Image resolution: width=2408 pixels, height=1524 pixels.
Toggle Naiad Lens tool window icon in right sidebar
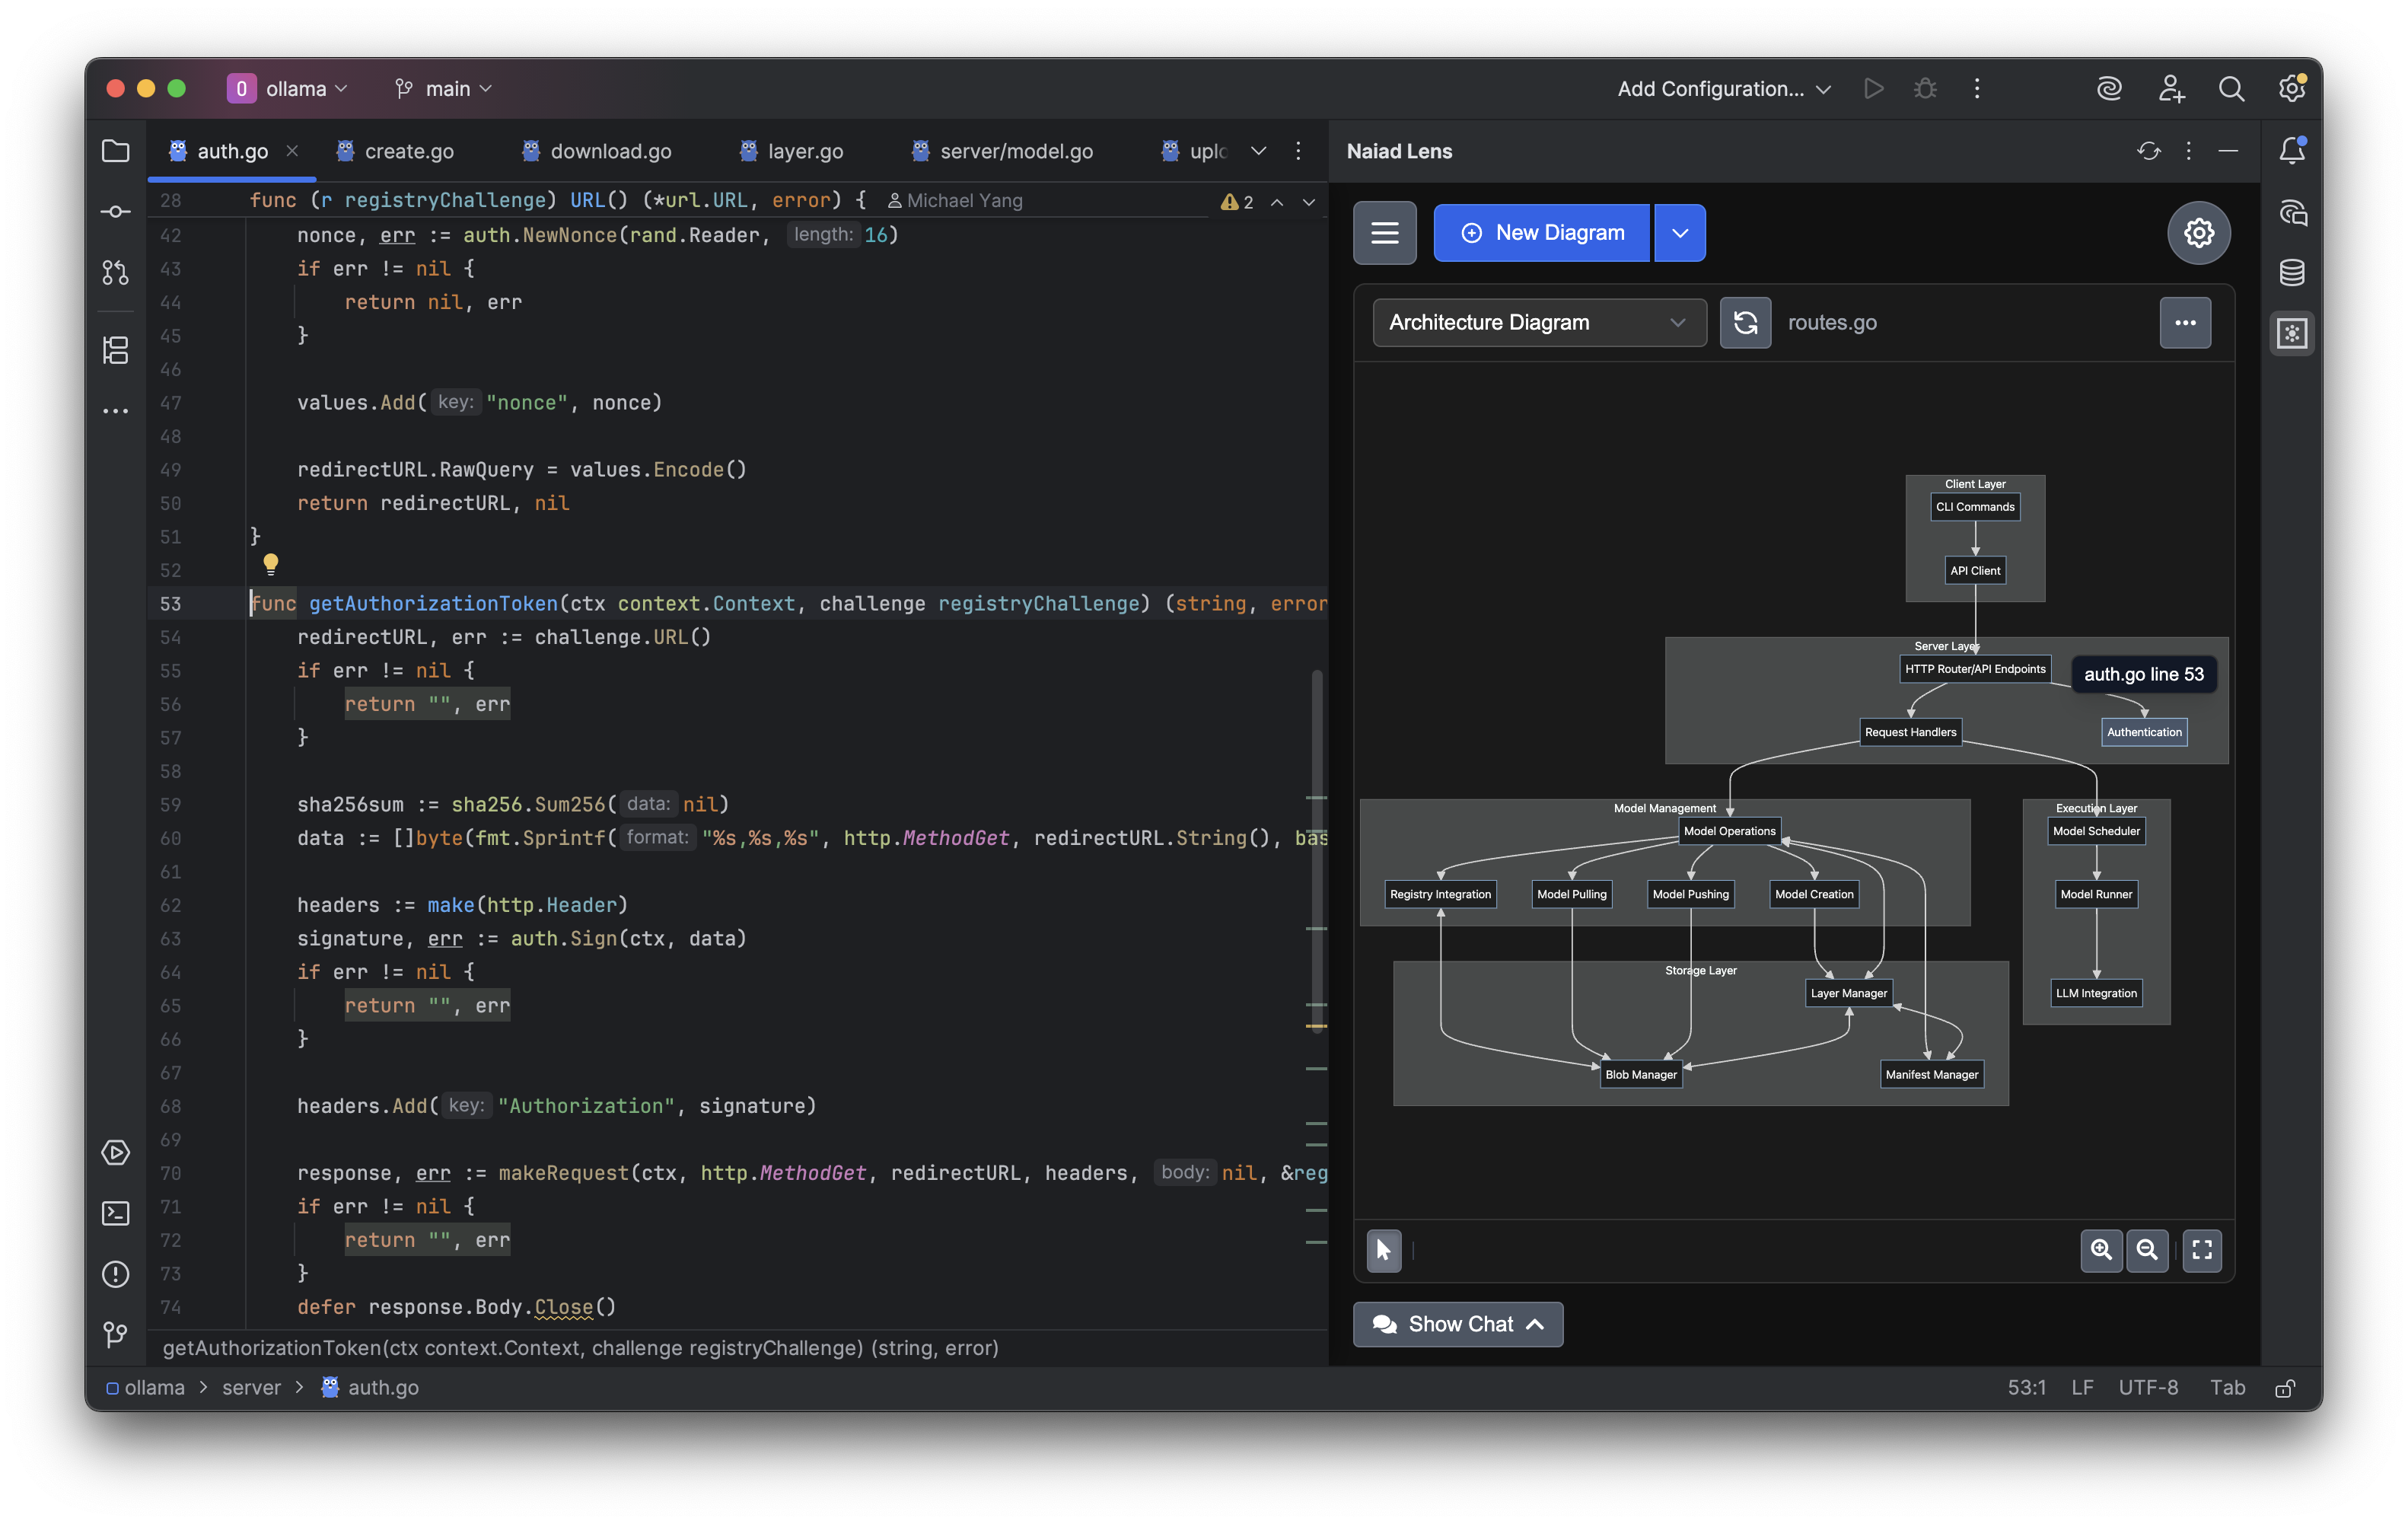(x=2292, y=333)
